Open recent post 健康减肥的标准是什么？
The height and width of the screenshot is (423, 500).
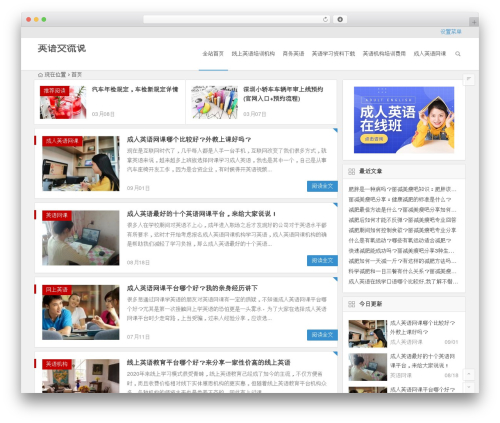(400, 199)
